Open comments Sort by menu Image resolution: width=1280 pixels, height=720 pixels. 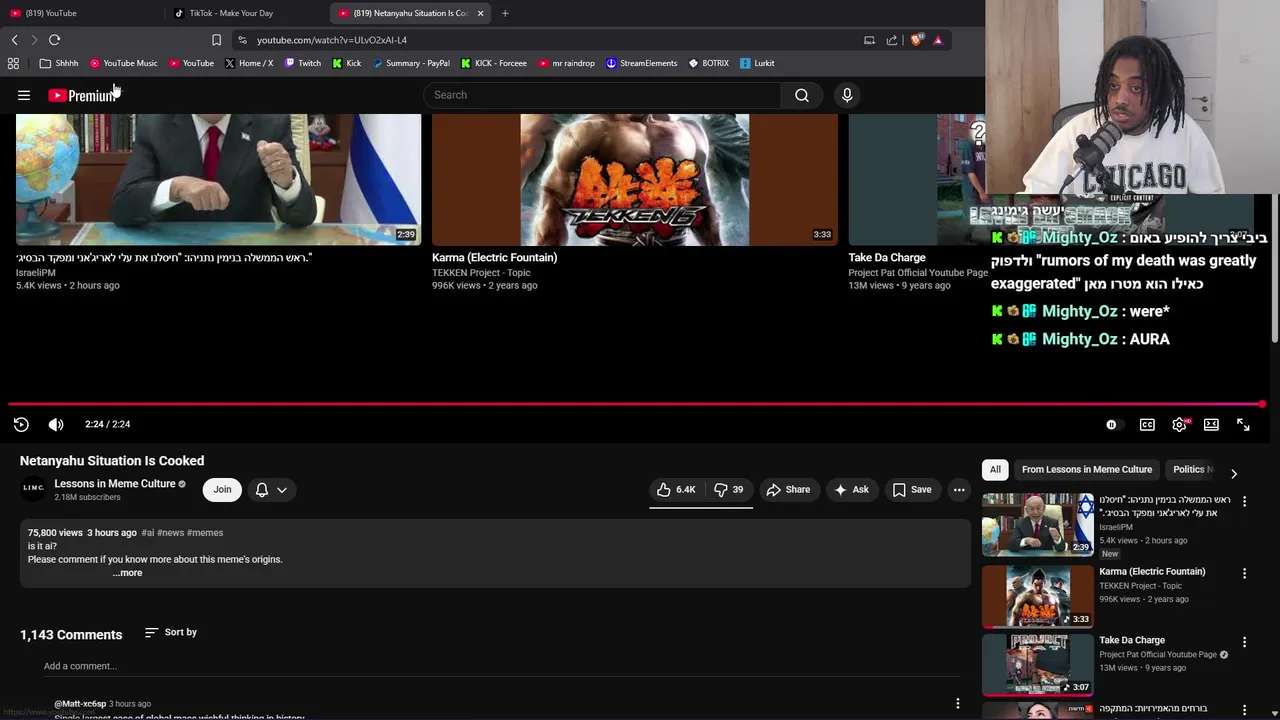(171, 632)
